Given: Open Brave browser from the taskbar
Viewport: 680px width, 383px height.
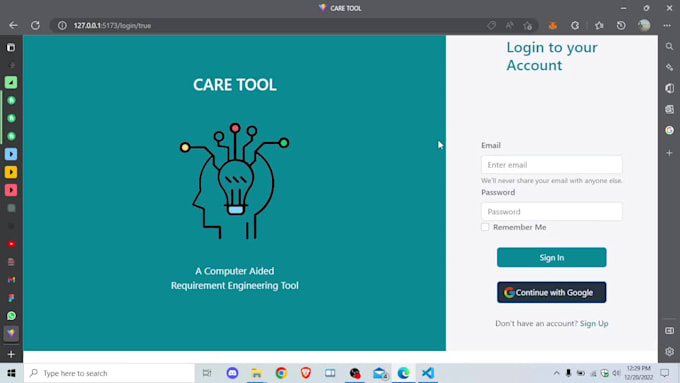Looking at the screenshot, I should (306, 373).
